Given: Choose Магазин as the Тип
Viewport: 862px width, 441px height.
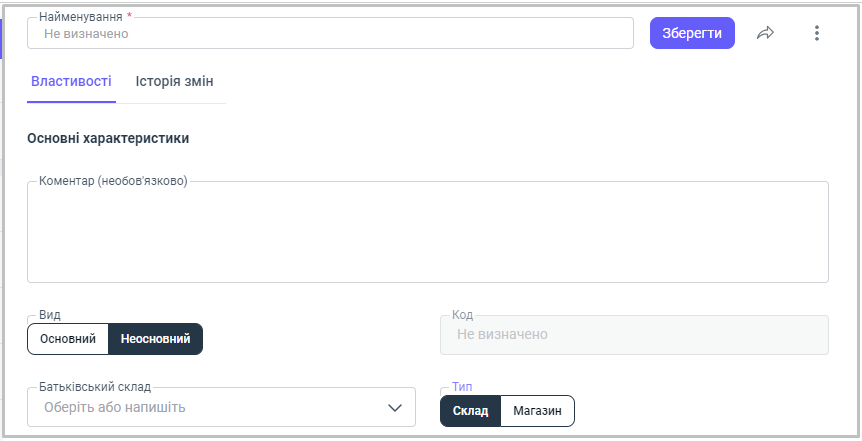Looking at the screenshot, I should coord(537,411).
